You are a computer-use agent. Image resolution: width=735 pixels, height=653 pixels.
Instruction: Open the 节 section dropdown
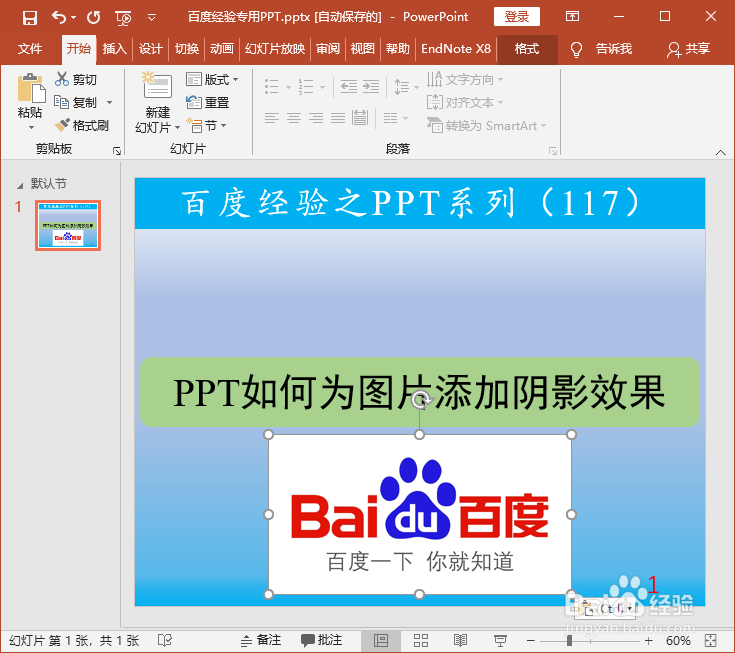point(206,125)
